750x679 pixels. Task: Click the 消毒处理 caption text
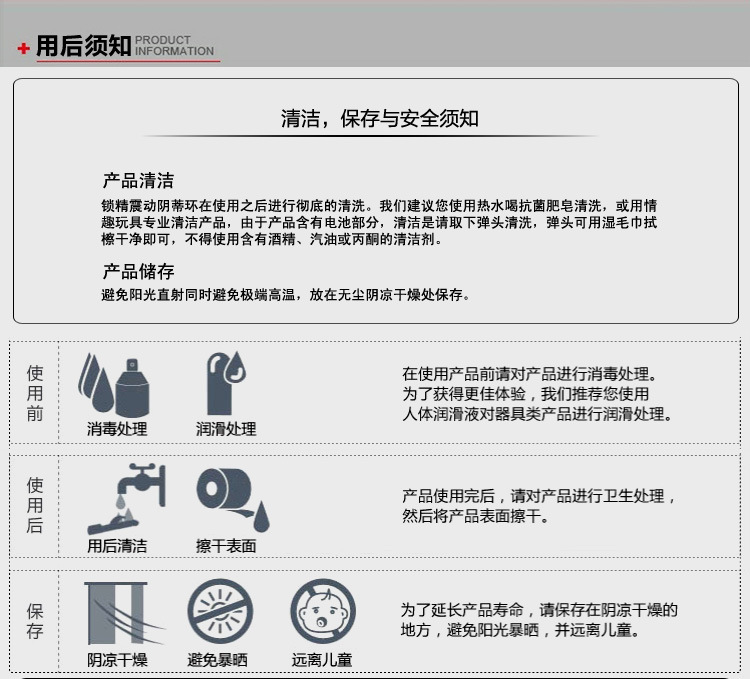117,429
